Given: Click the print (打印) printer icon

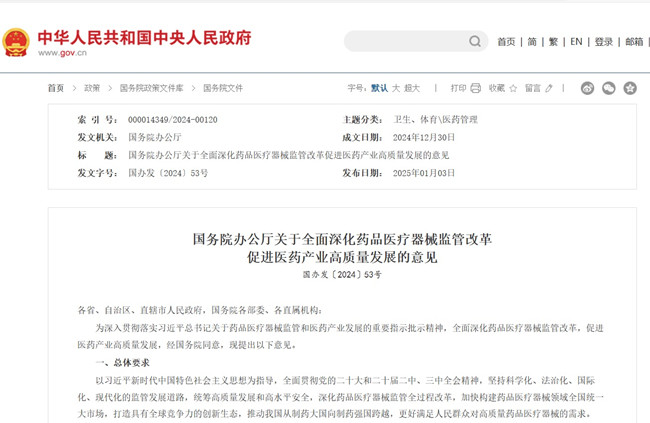Looking at the screenshot, I should pos(475,88).
